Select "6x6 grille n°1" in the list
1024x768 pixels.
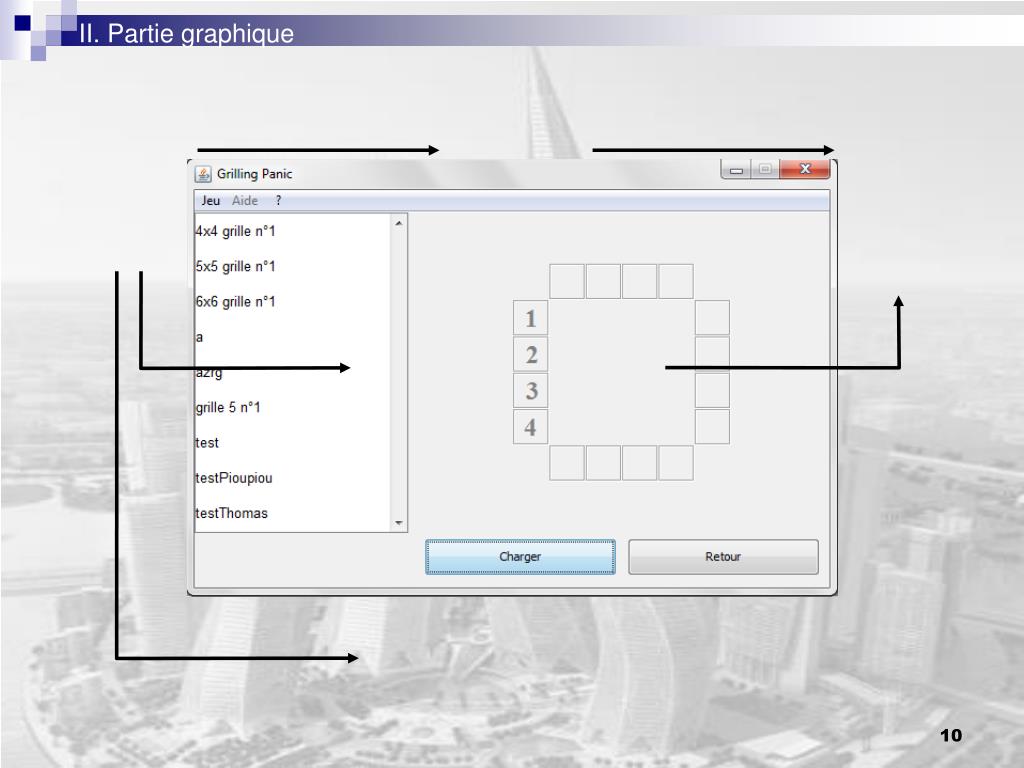pos(293,302)
